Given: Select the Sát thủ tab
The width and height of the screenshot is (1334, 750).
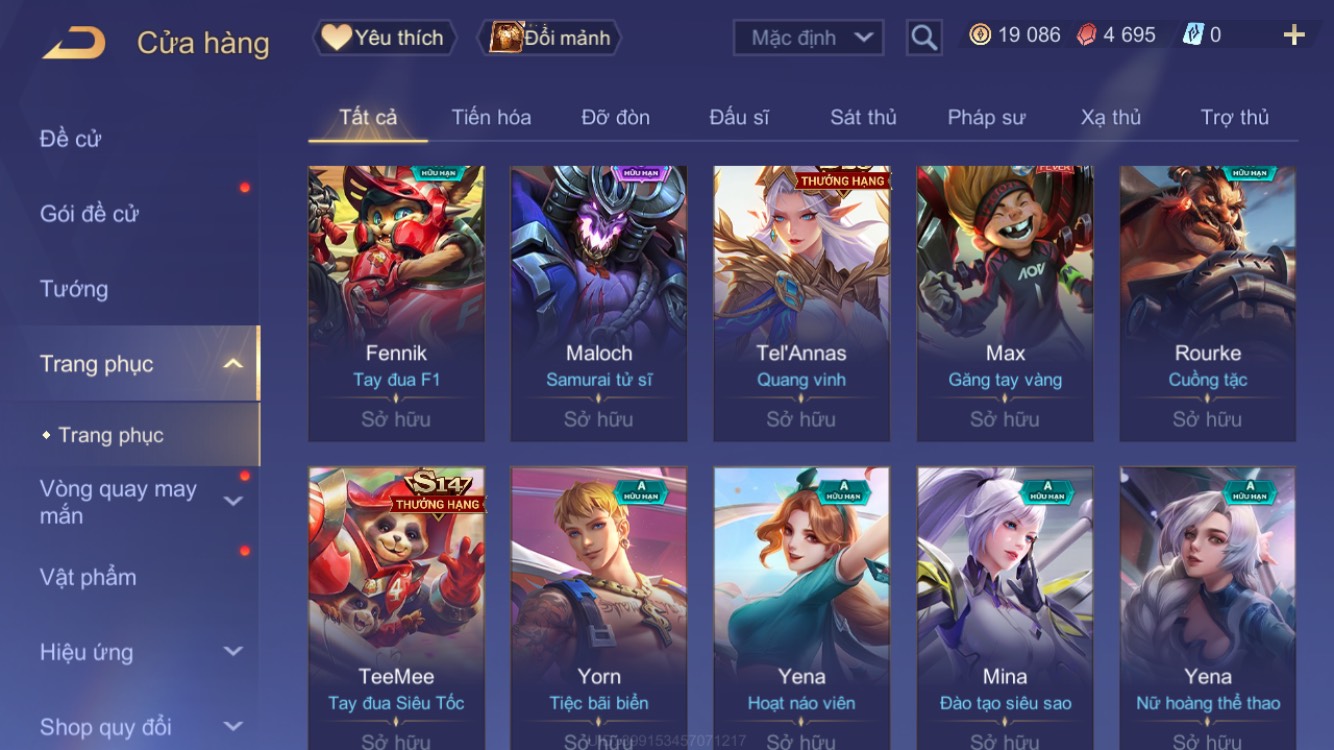Looking at the screenshot, I should 863,117.
